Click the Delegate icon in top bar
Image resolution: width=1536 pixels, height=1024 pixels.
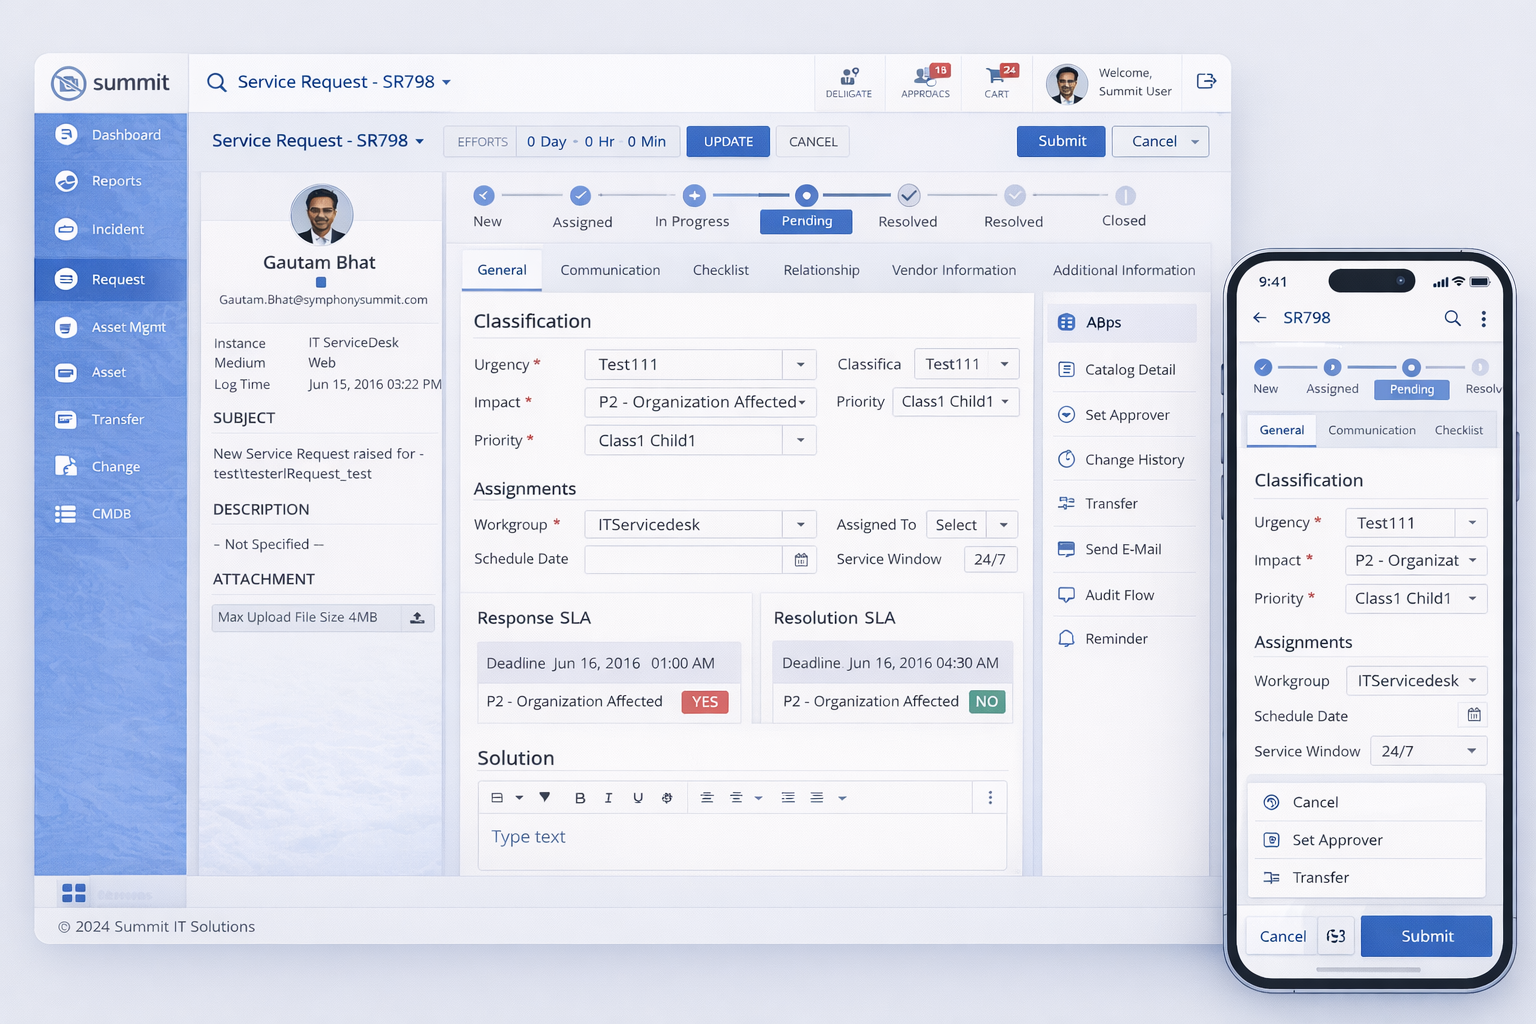click(x=848, y=82)
